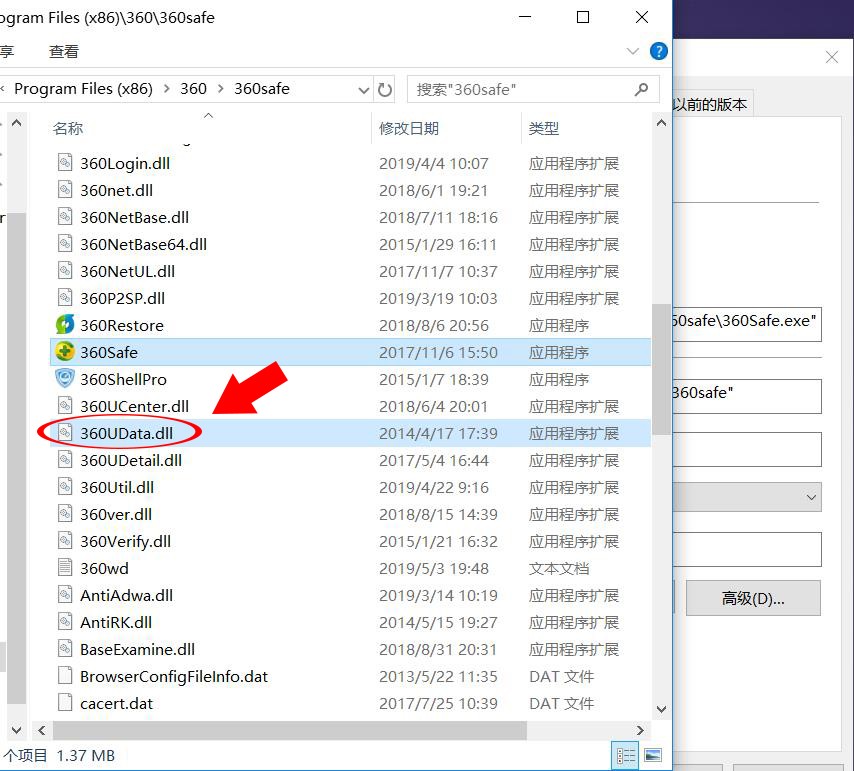Switch to details view layout icon

626,756
